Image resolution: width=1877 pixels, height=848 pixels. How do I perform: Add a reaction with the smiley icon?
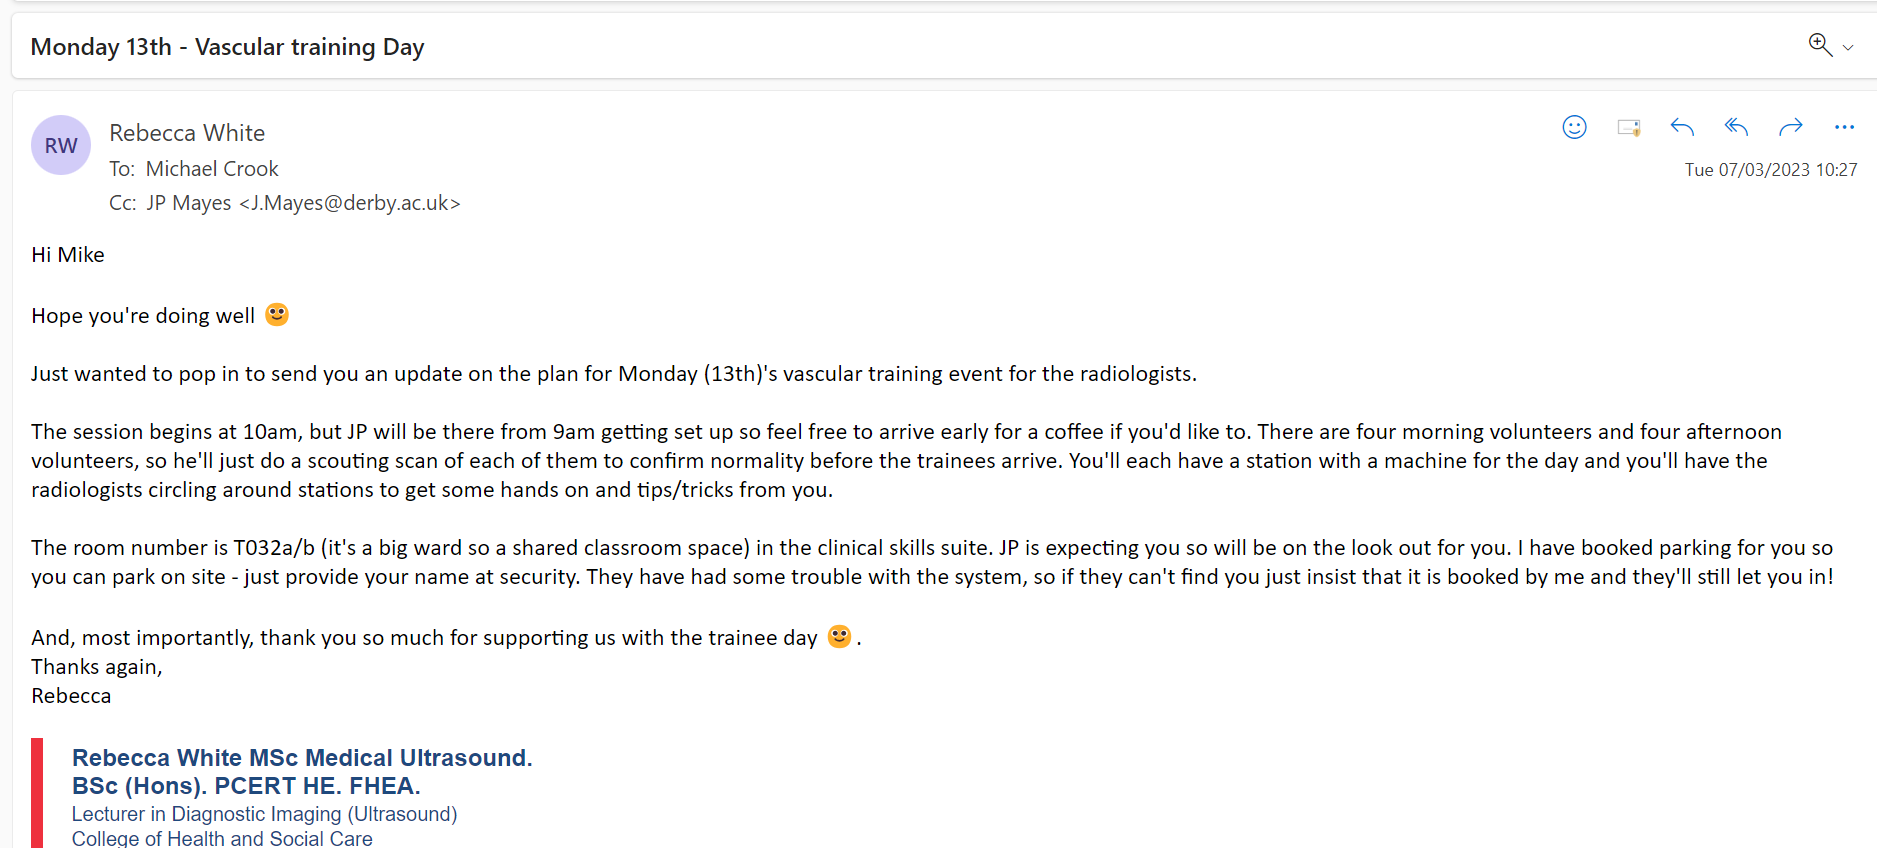[1574, 127]
